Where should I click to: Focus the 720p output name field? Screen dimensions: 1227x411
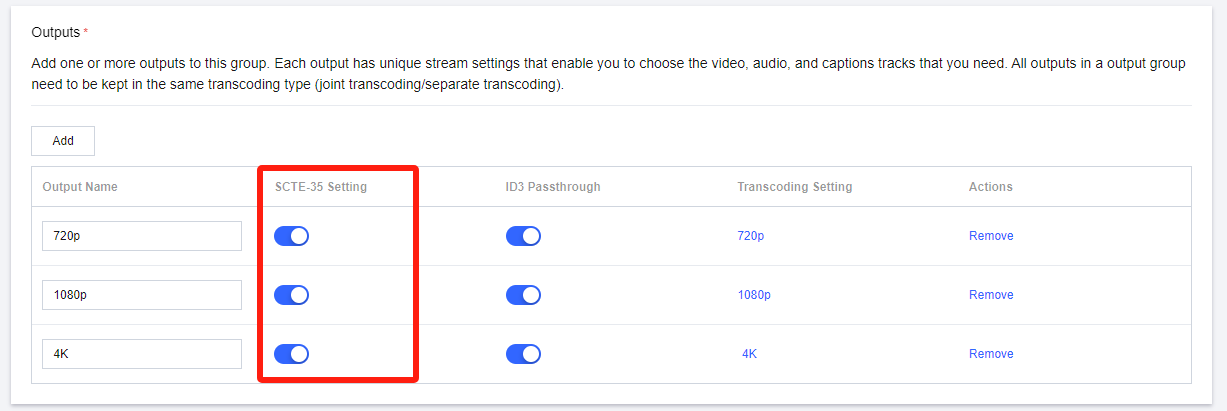[x=142, y=236]
